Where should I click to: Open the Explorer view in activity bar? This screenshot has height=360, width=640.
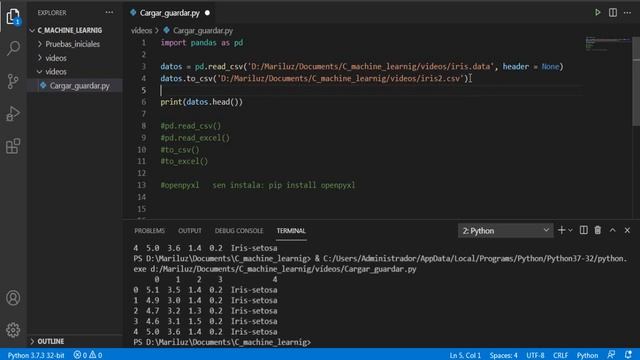[13, 16]
